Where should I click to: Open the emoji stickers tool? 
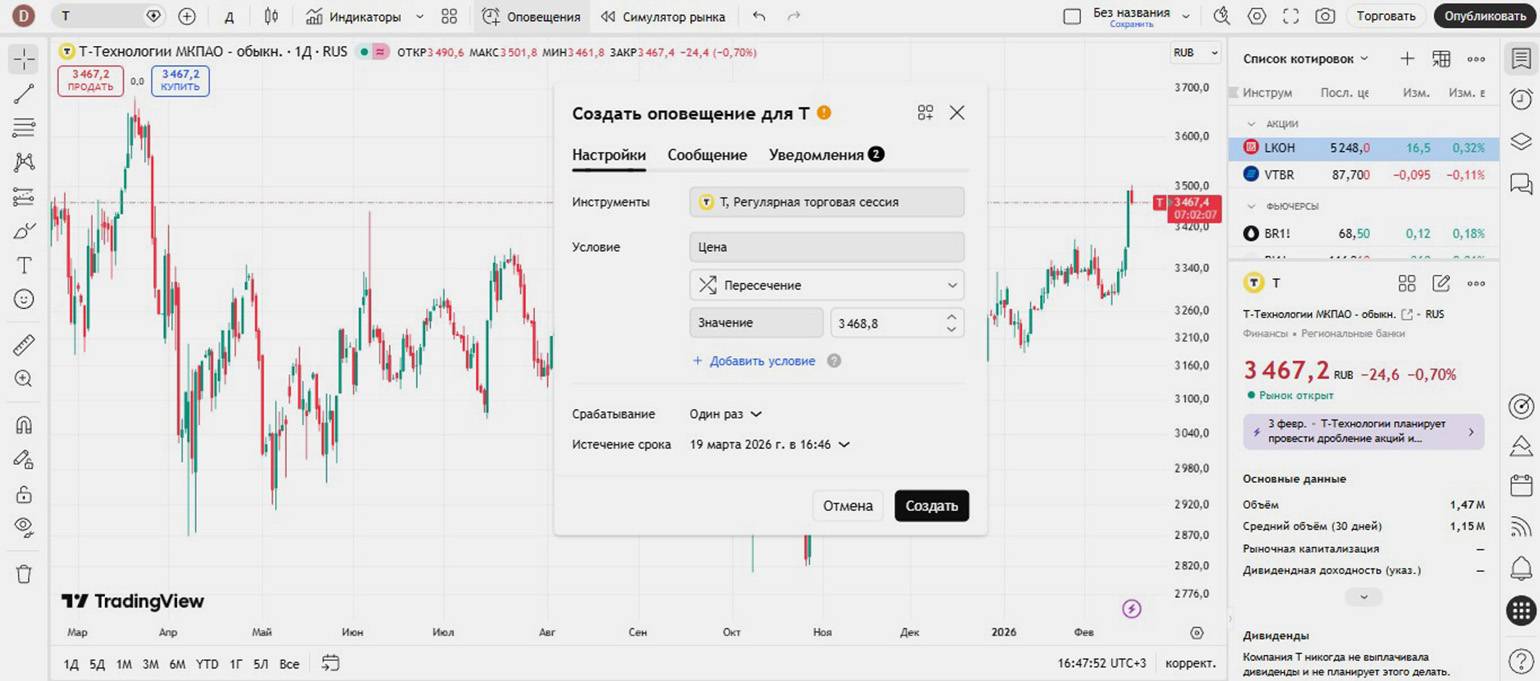tap(24, 299)
